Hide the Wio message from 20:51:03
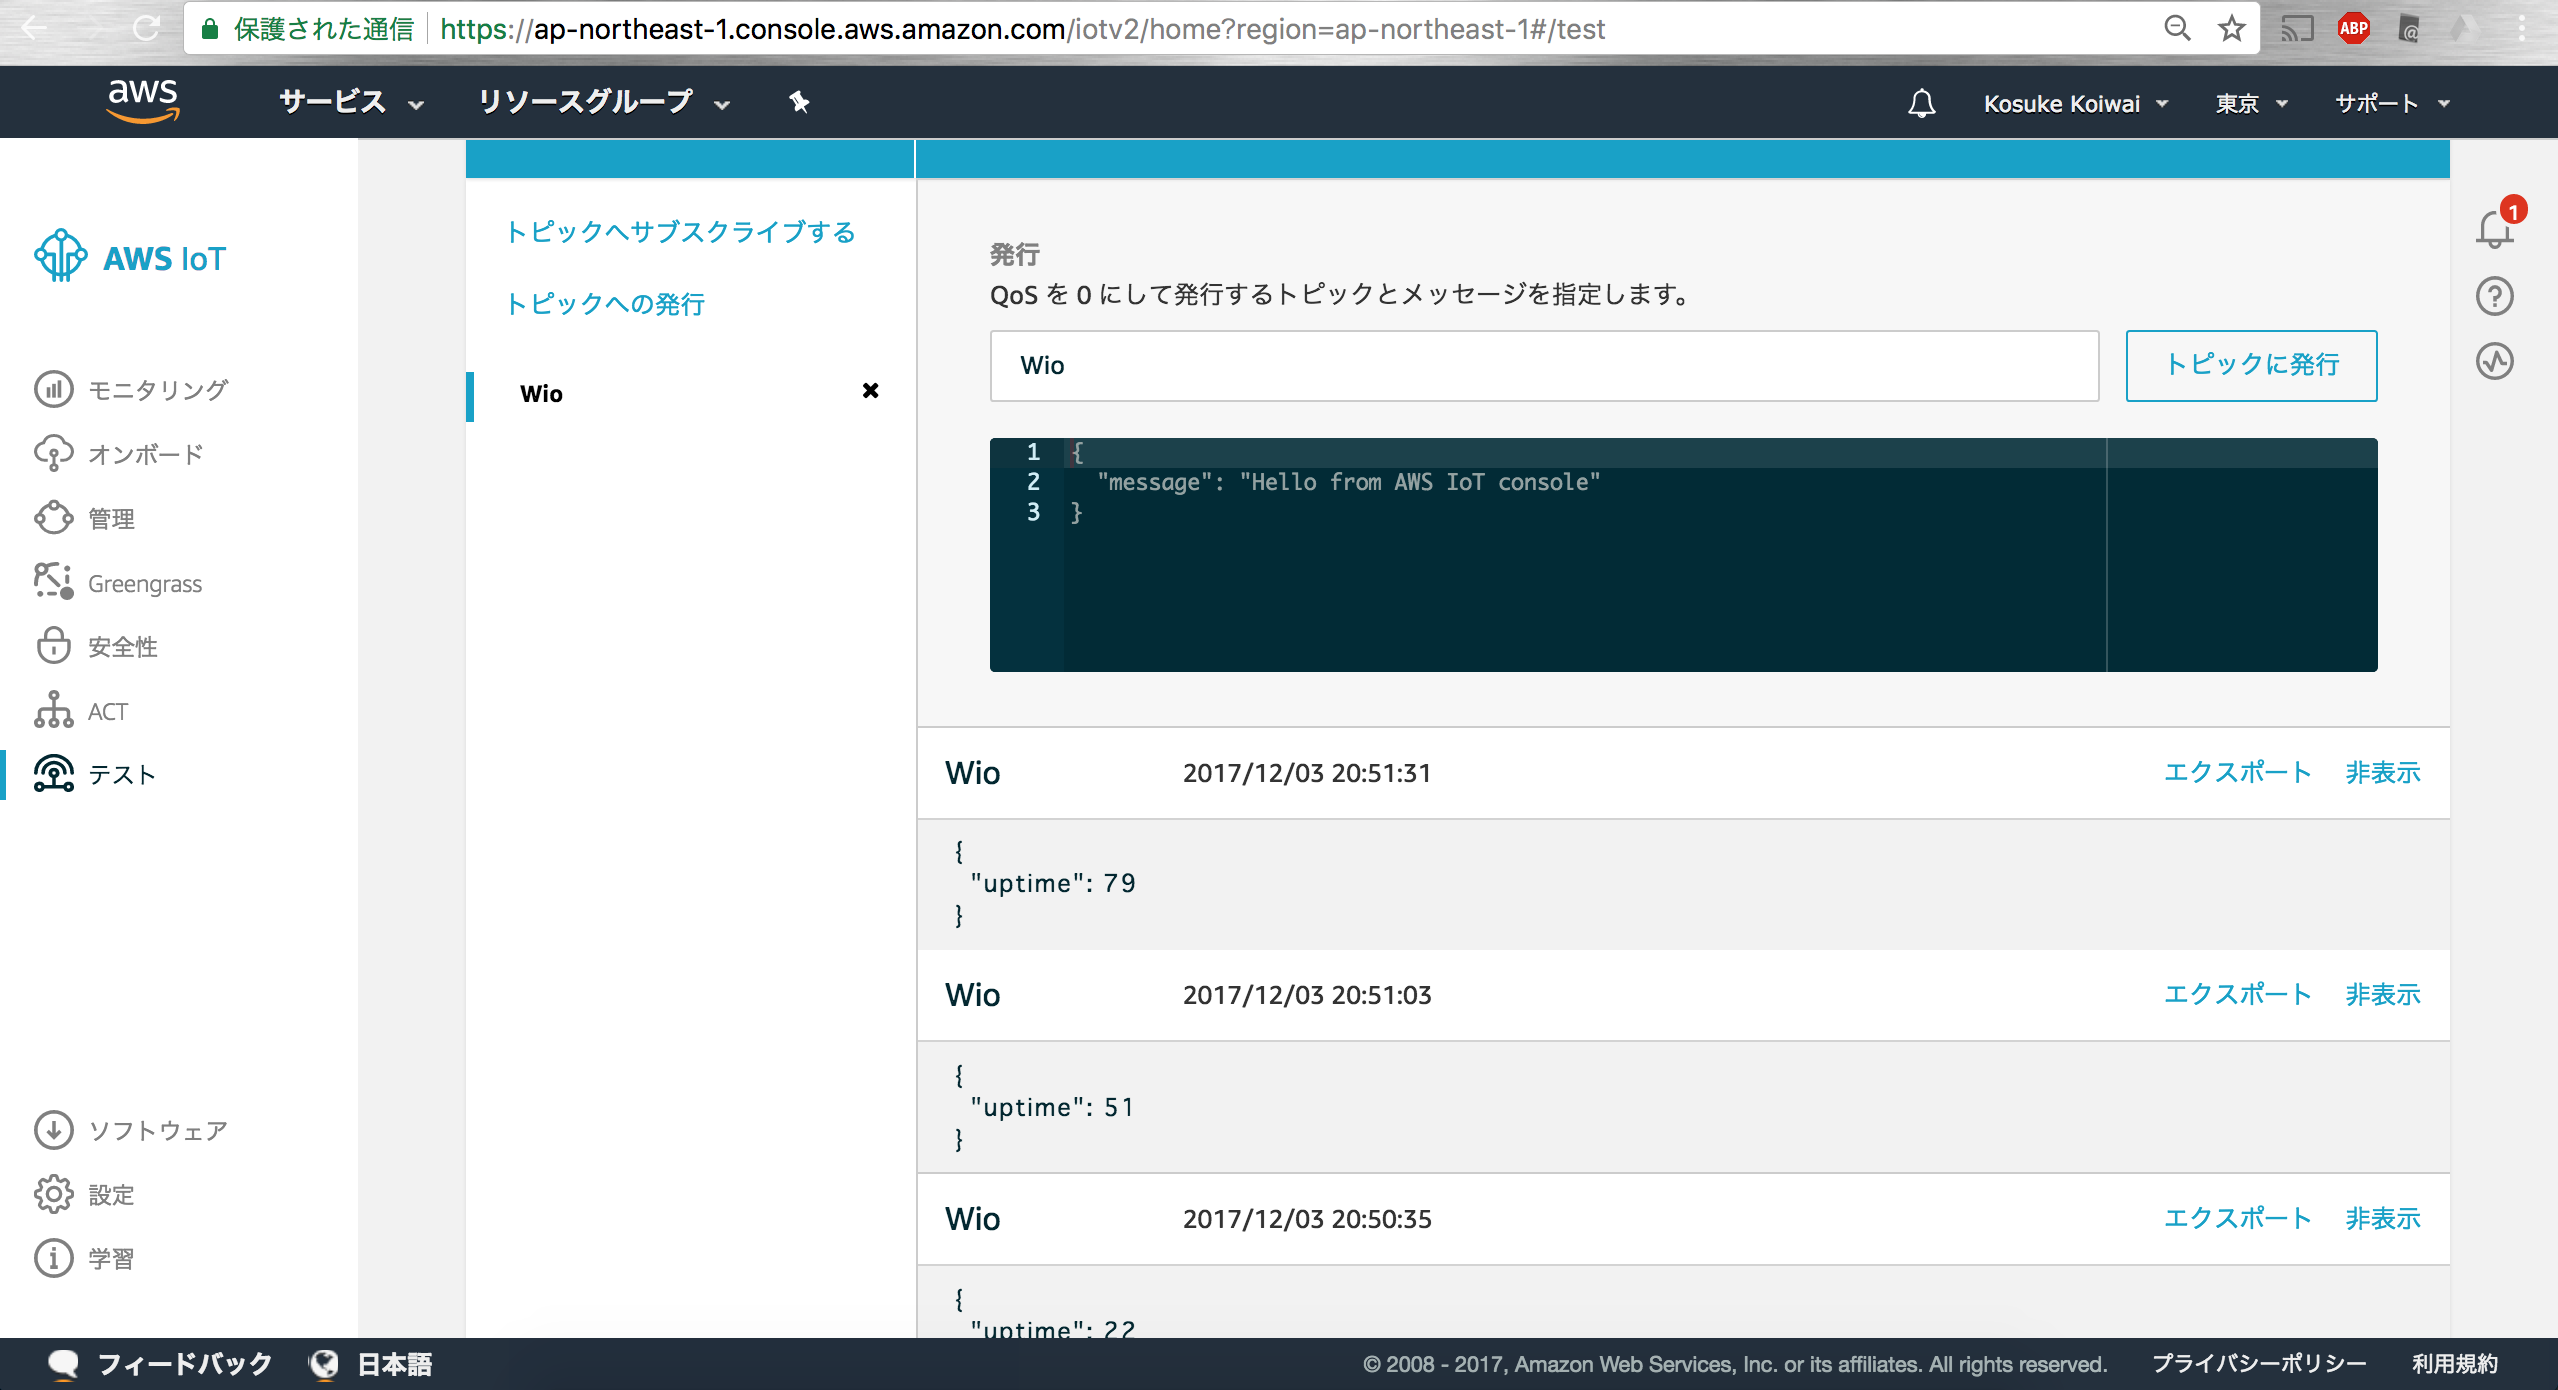 pos(2382,995)
